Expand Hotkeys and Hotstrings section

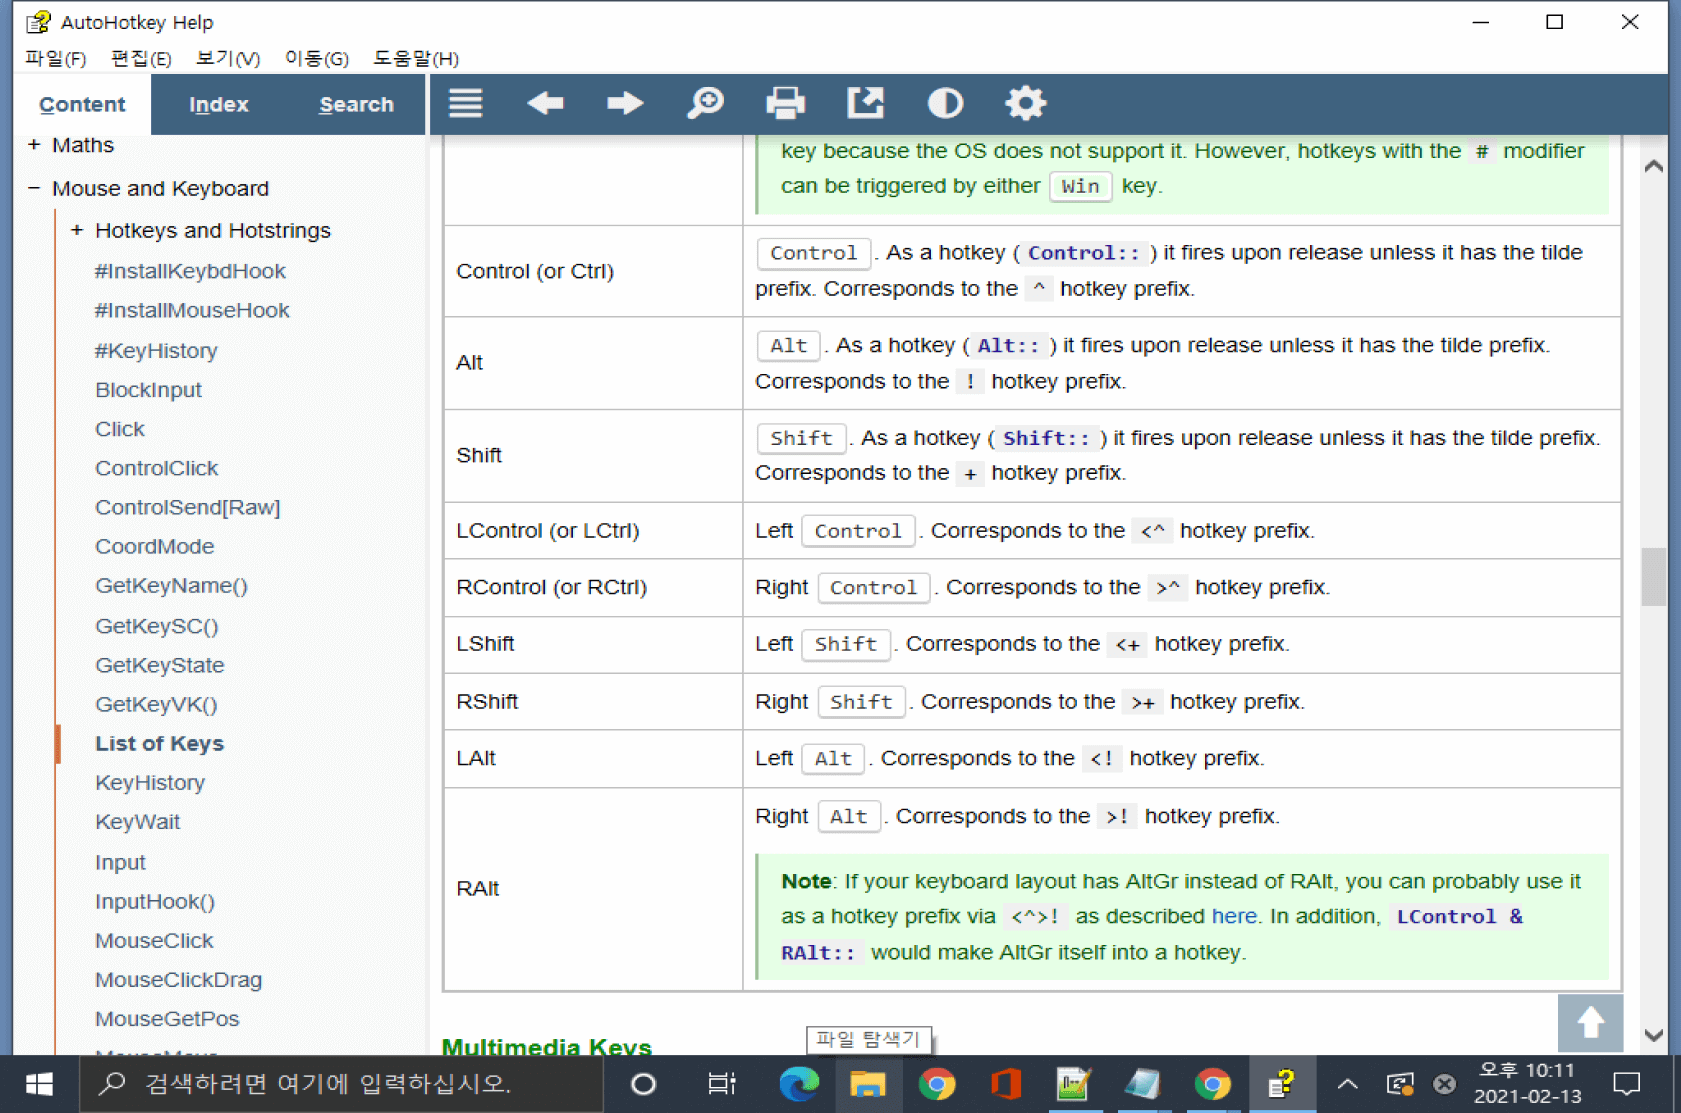[x=77, y=231]
